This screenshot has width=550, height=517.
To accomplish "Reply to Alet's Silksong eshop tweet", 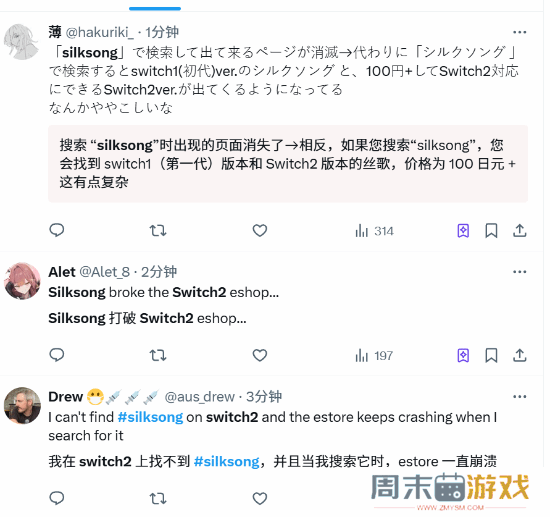I will click(56, 355).
